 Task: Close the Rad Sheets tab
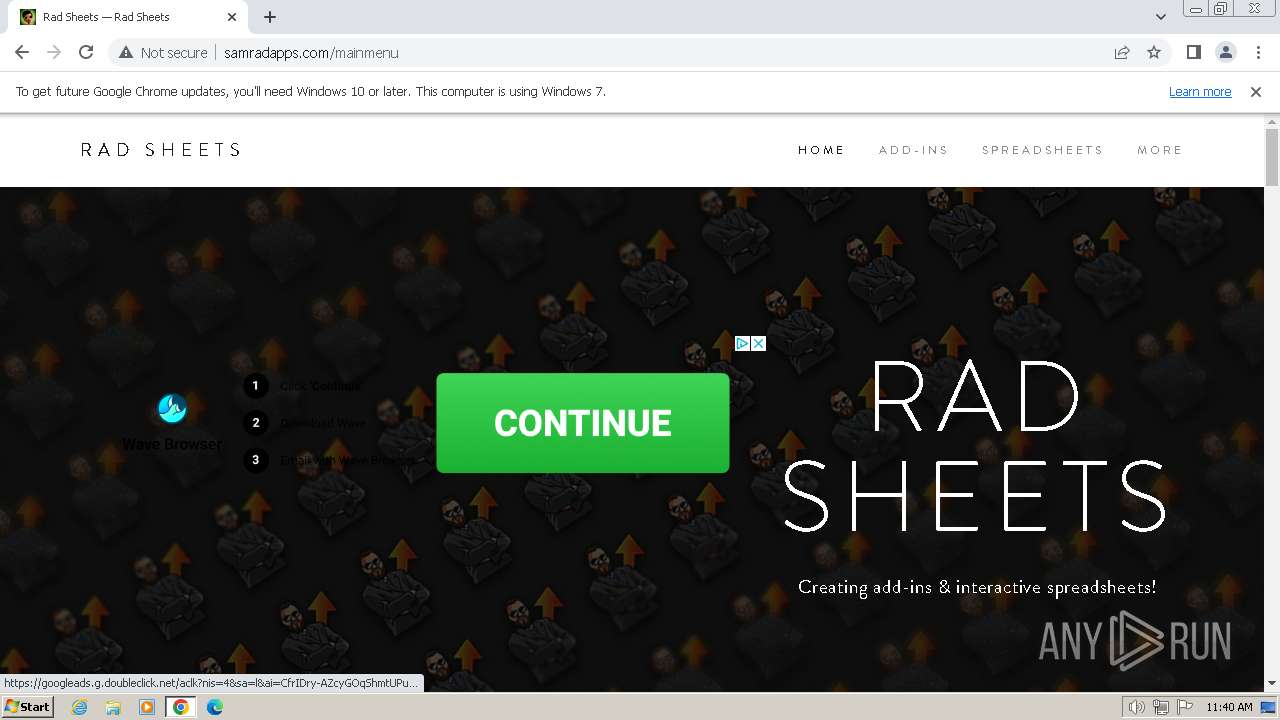[232, 17]
